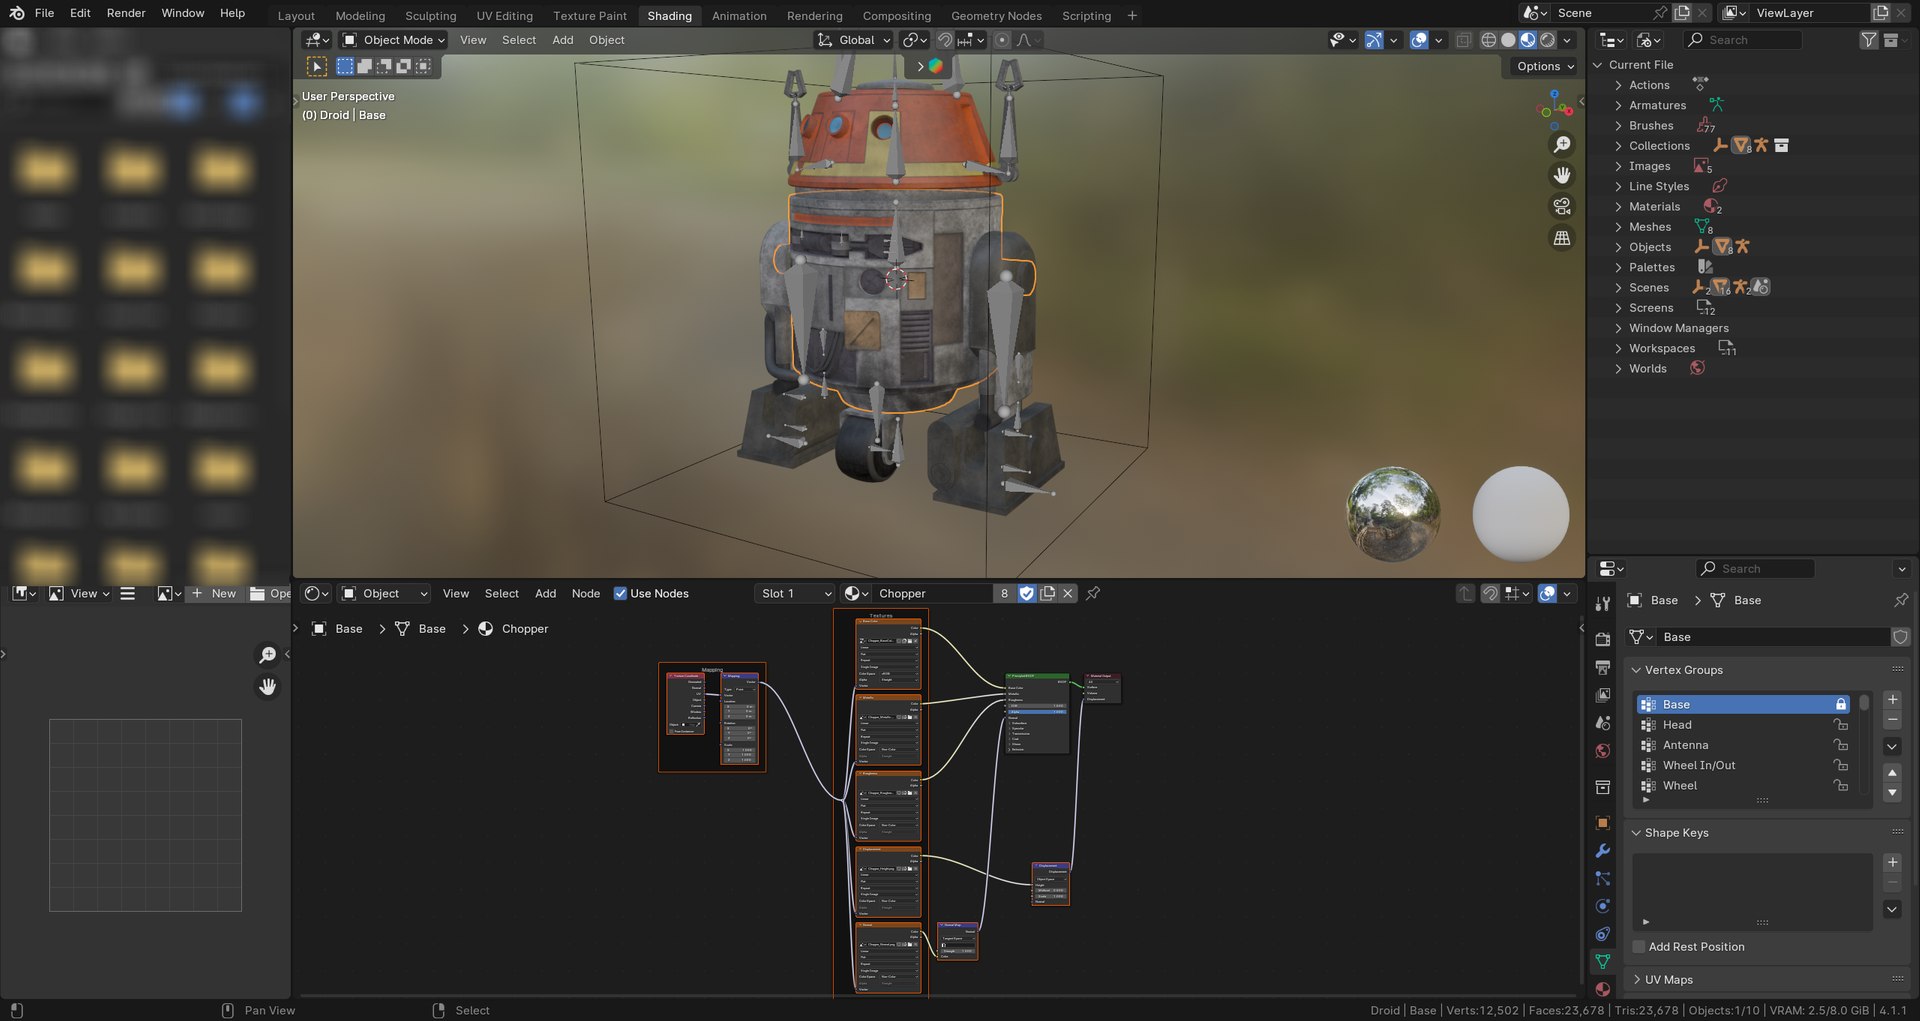The width and height of the screenshot is (1920, 1021).
Task: Click the outliner filter funnel icon
Action: 1868,40
